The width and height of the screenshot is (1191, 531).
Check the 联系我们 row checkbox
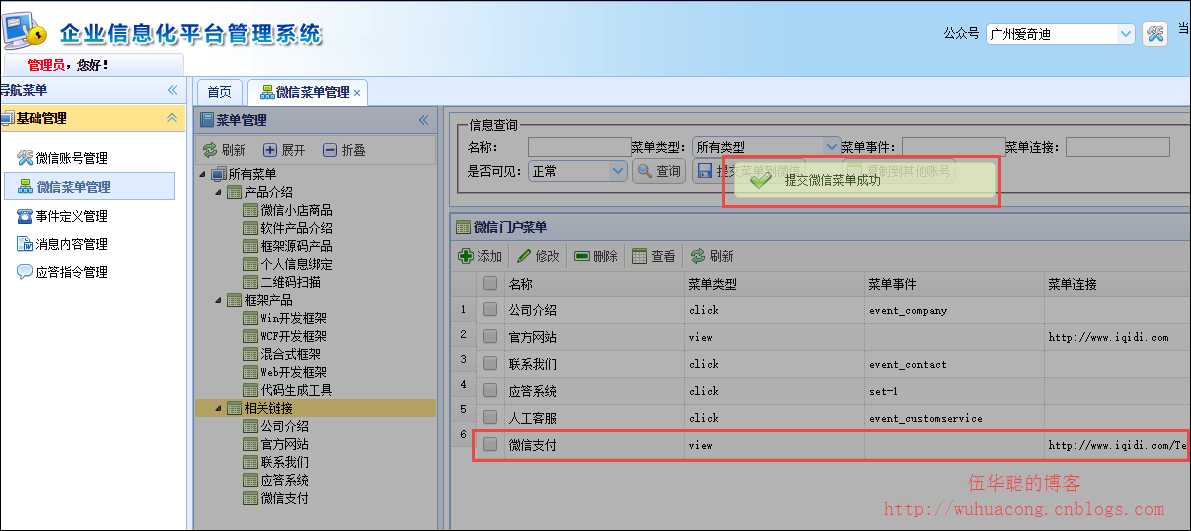490,363
